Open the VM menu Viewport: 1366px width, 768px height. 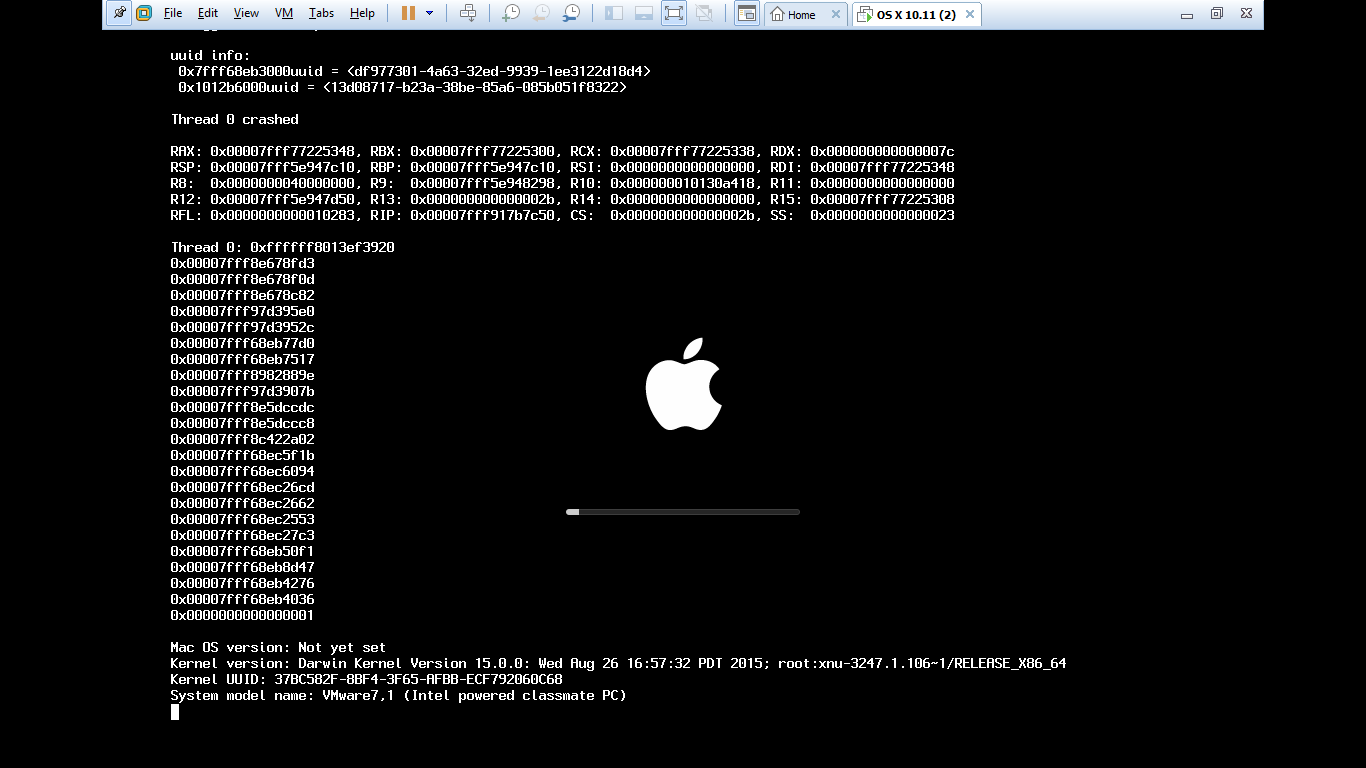tap(284, 13)
